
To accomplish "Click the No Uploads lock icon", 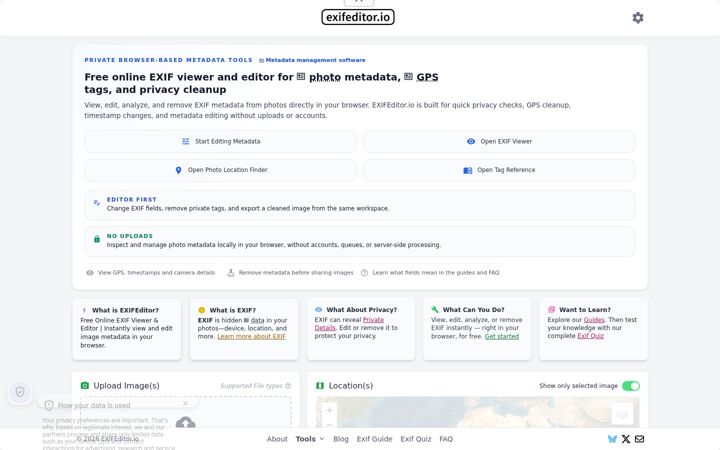I will tap(97, 239).
